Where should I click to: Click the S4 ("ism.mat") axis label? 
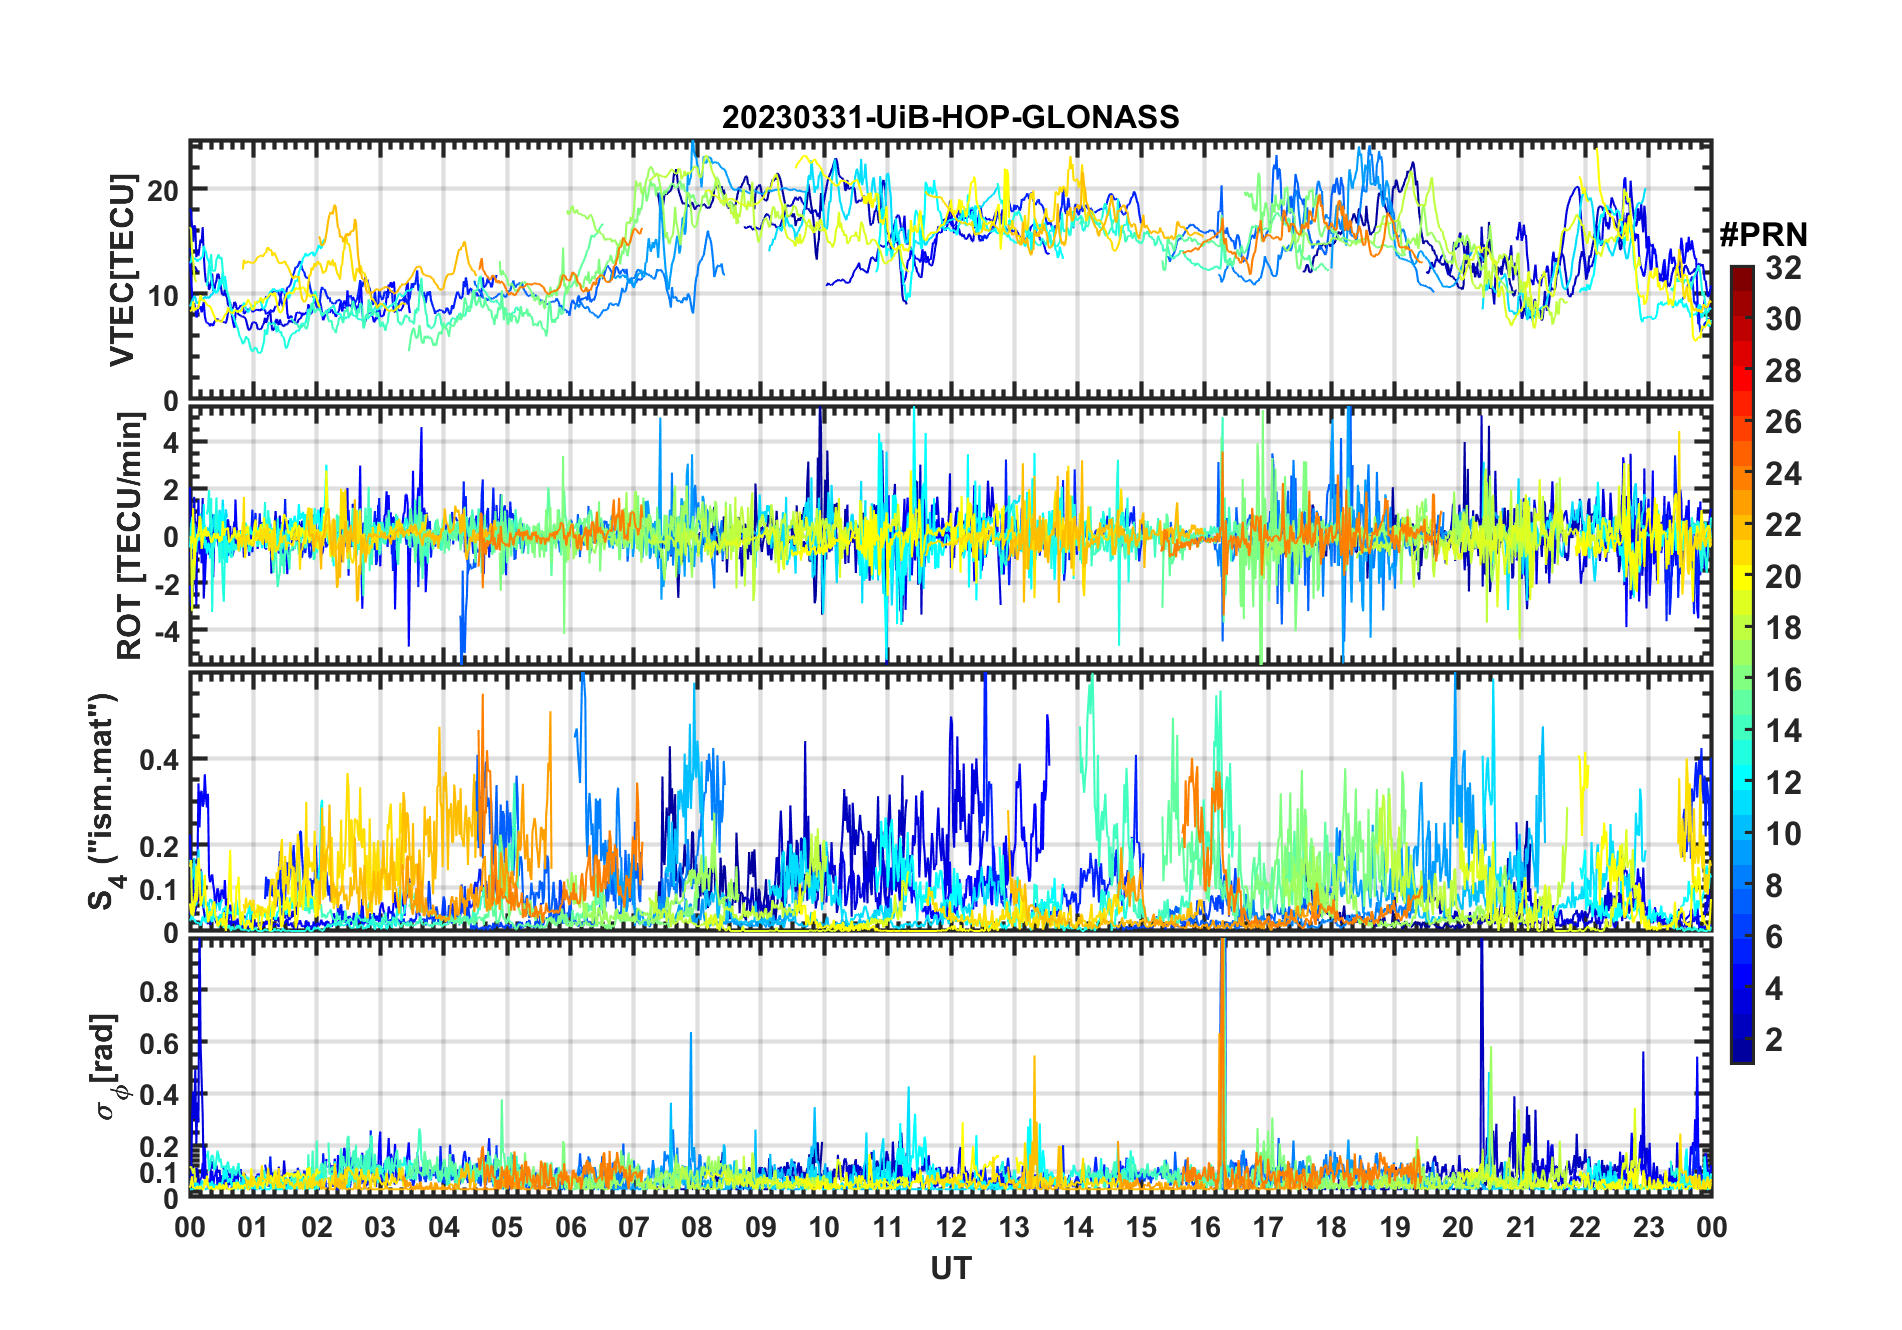pos(104,801)
